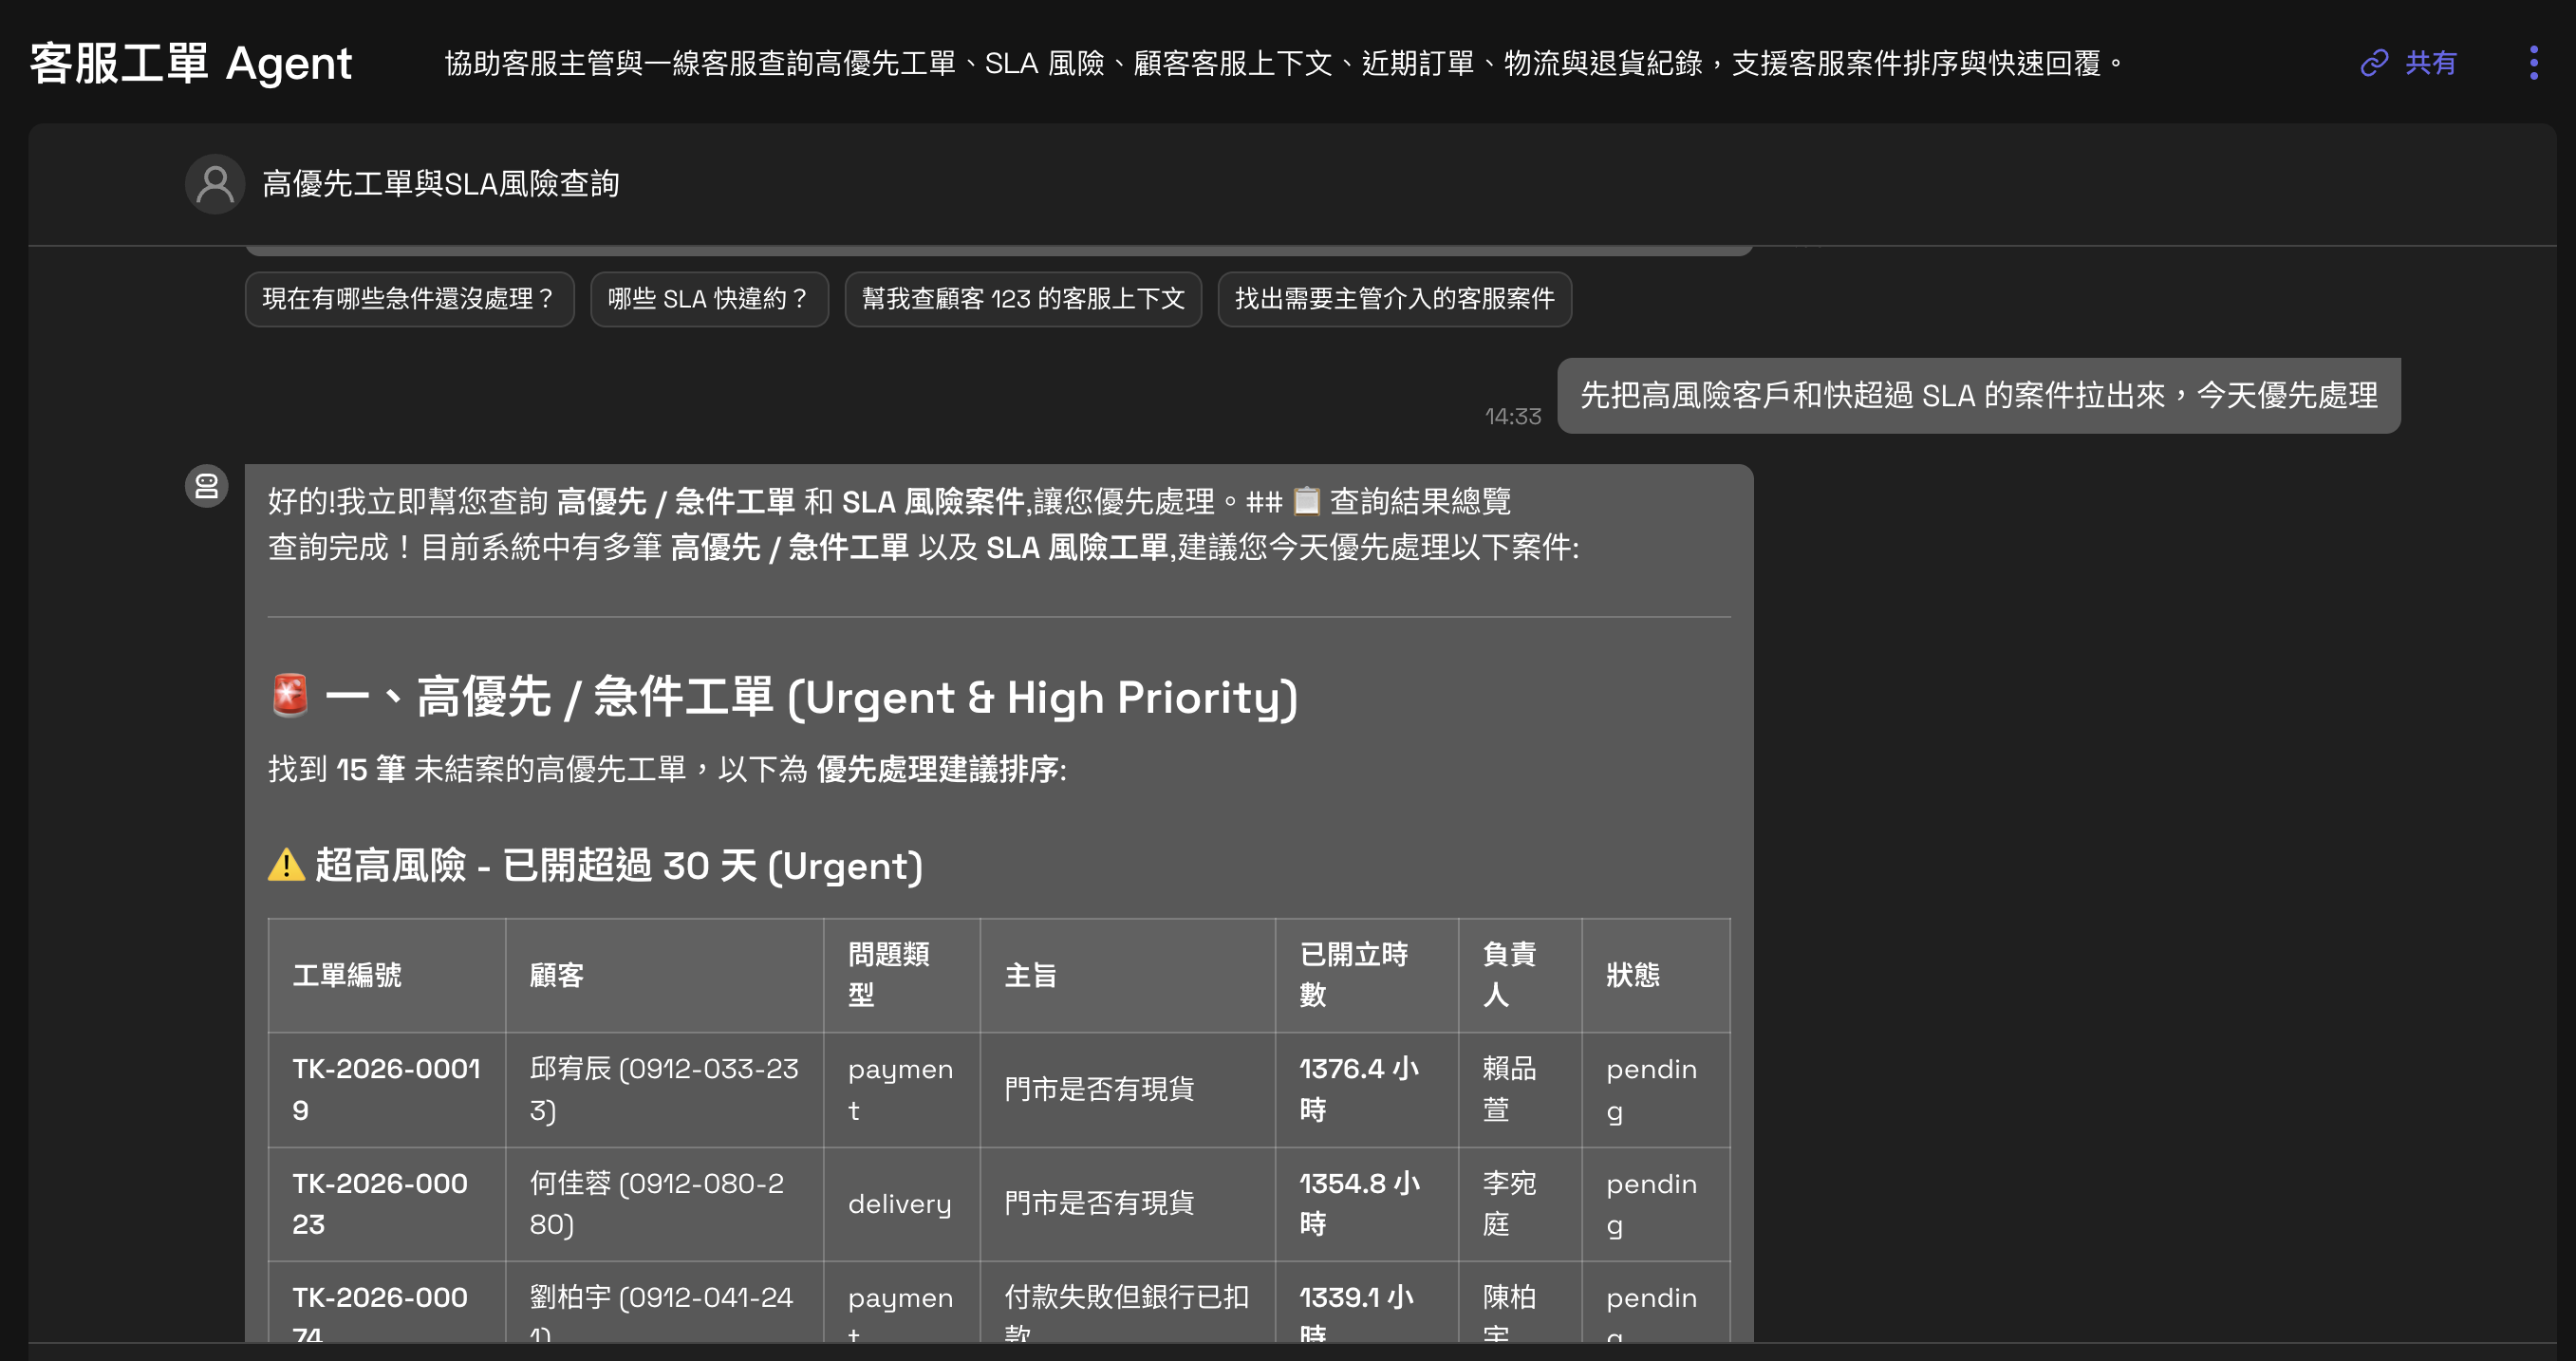Click conversation title 高優先工單與SLA風險查詢

pyautogui.click(x=441, y=184)
